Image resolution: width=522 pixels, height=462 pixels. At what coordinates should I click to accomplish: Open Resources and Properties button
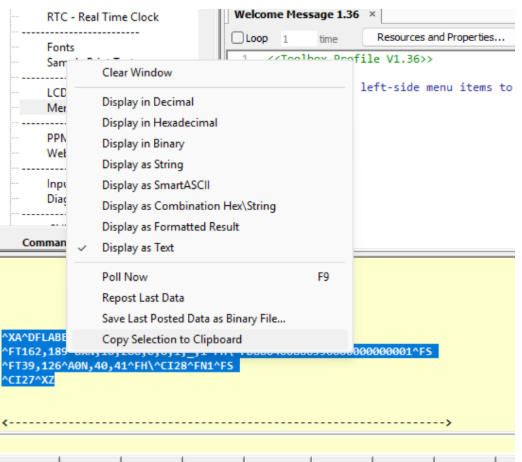click(440, 37)
